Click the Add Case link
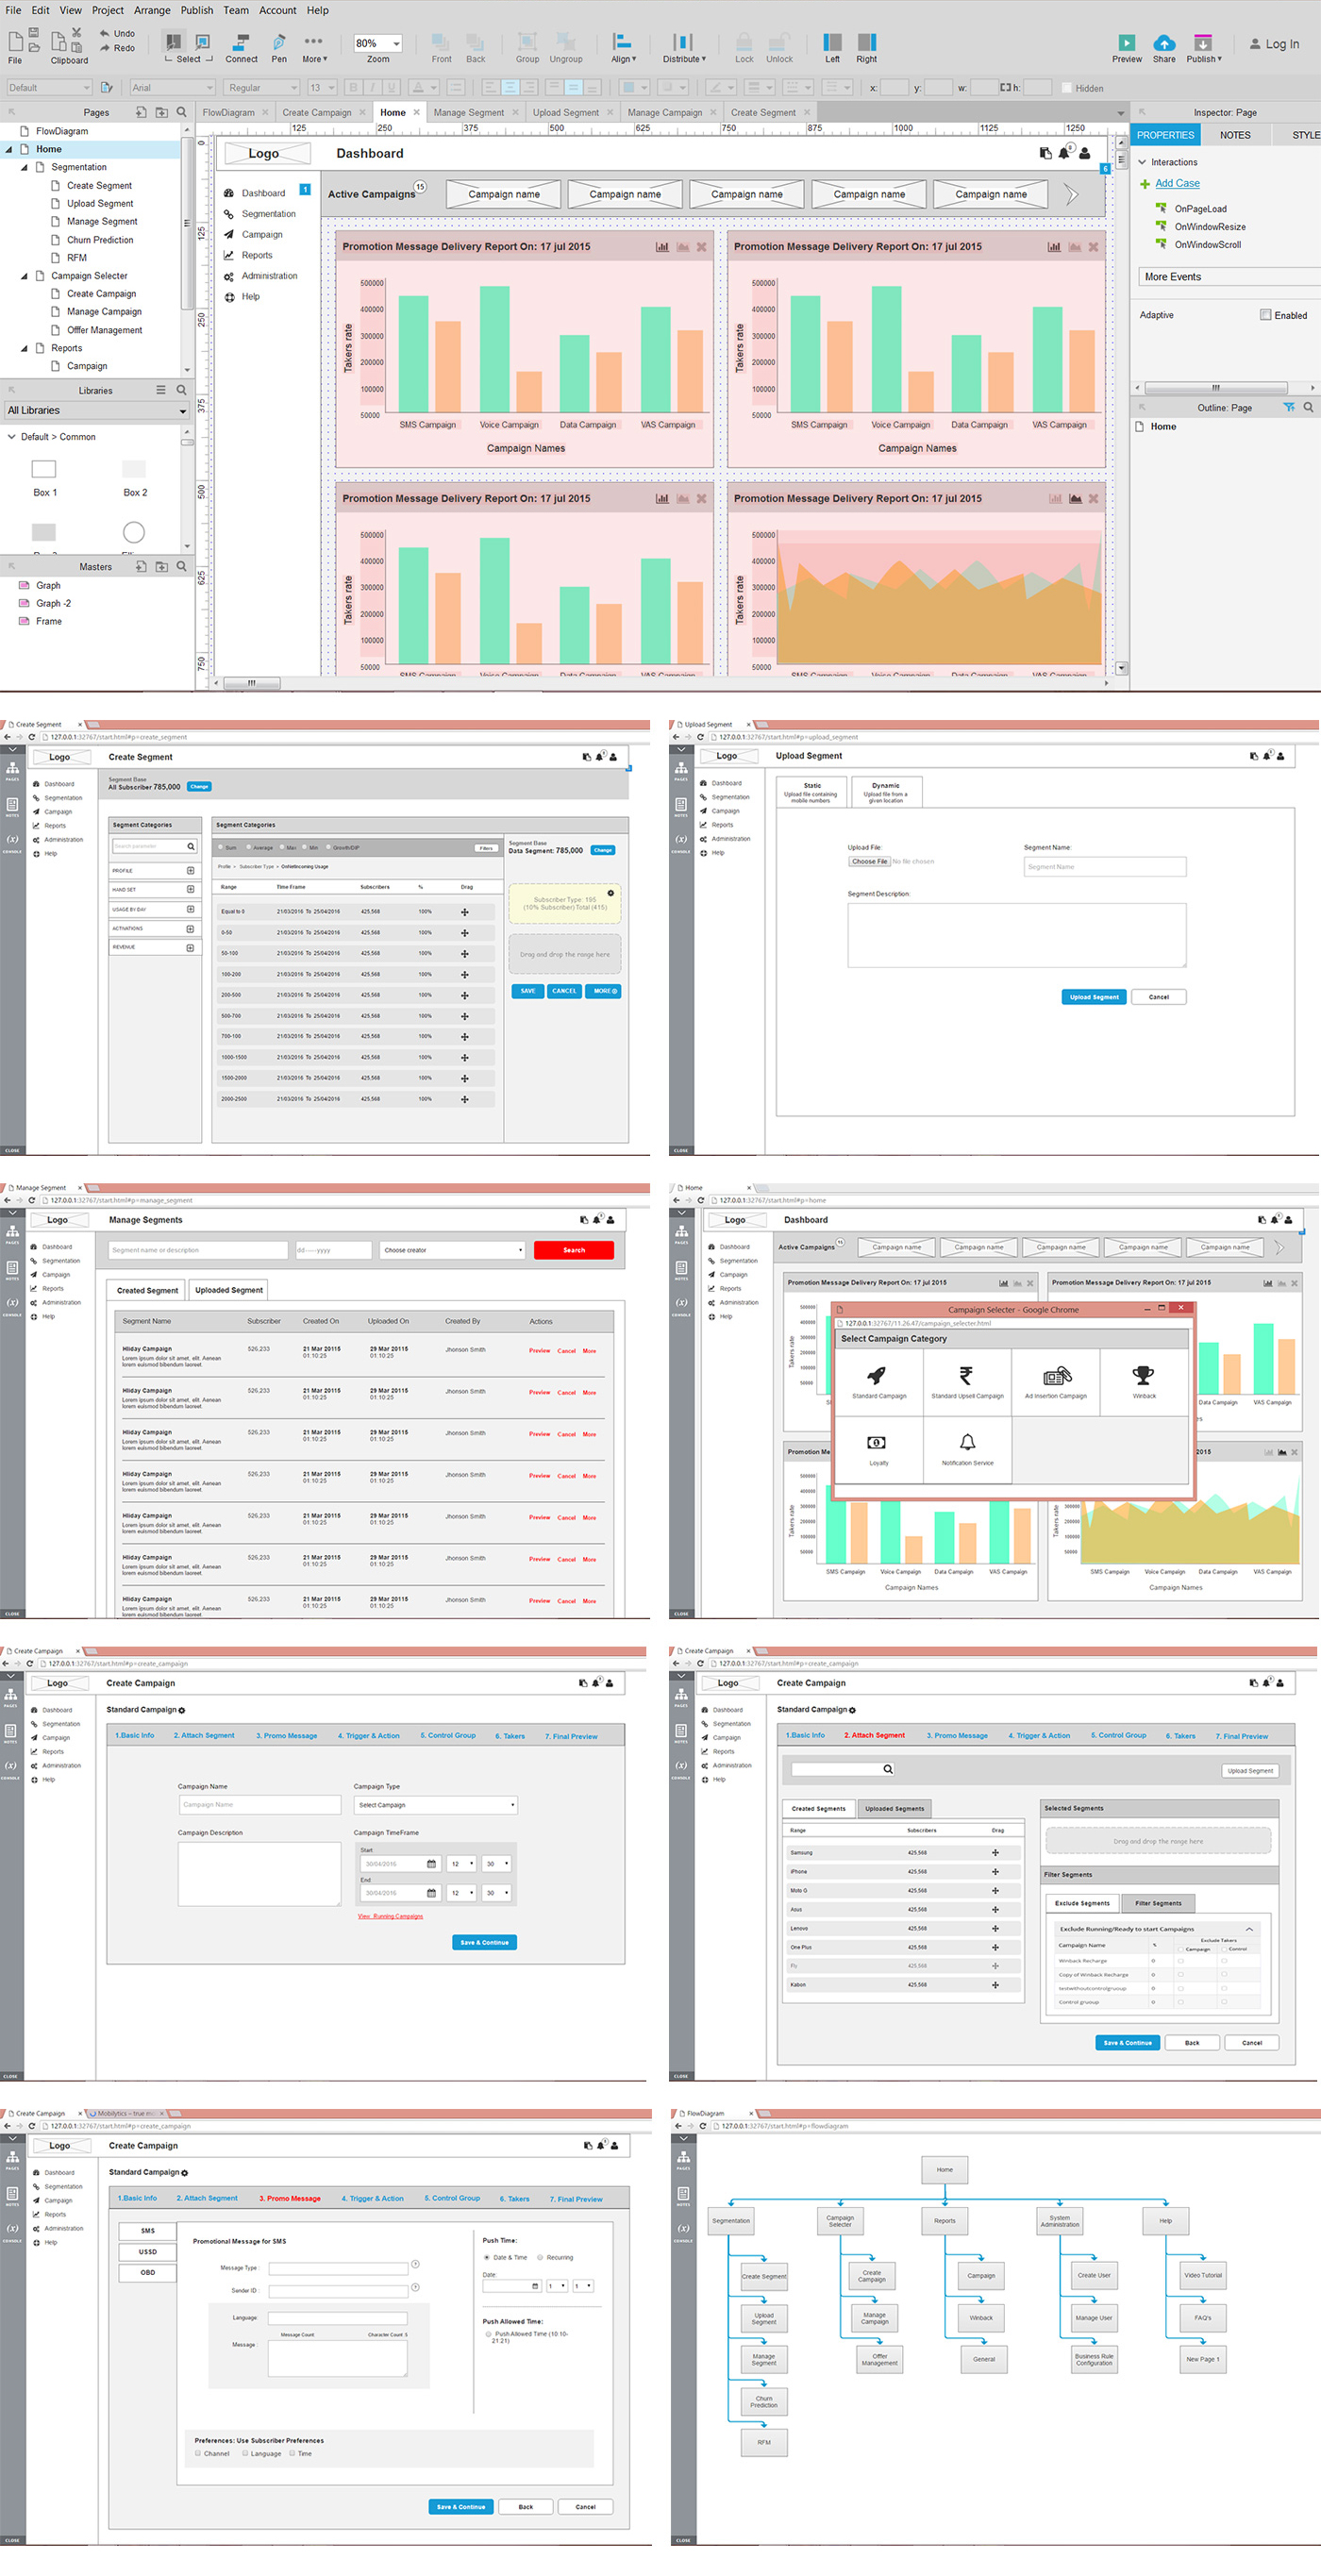1321x2576 pixels. pyautogui.click(x=1177, y=183)
